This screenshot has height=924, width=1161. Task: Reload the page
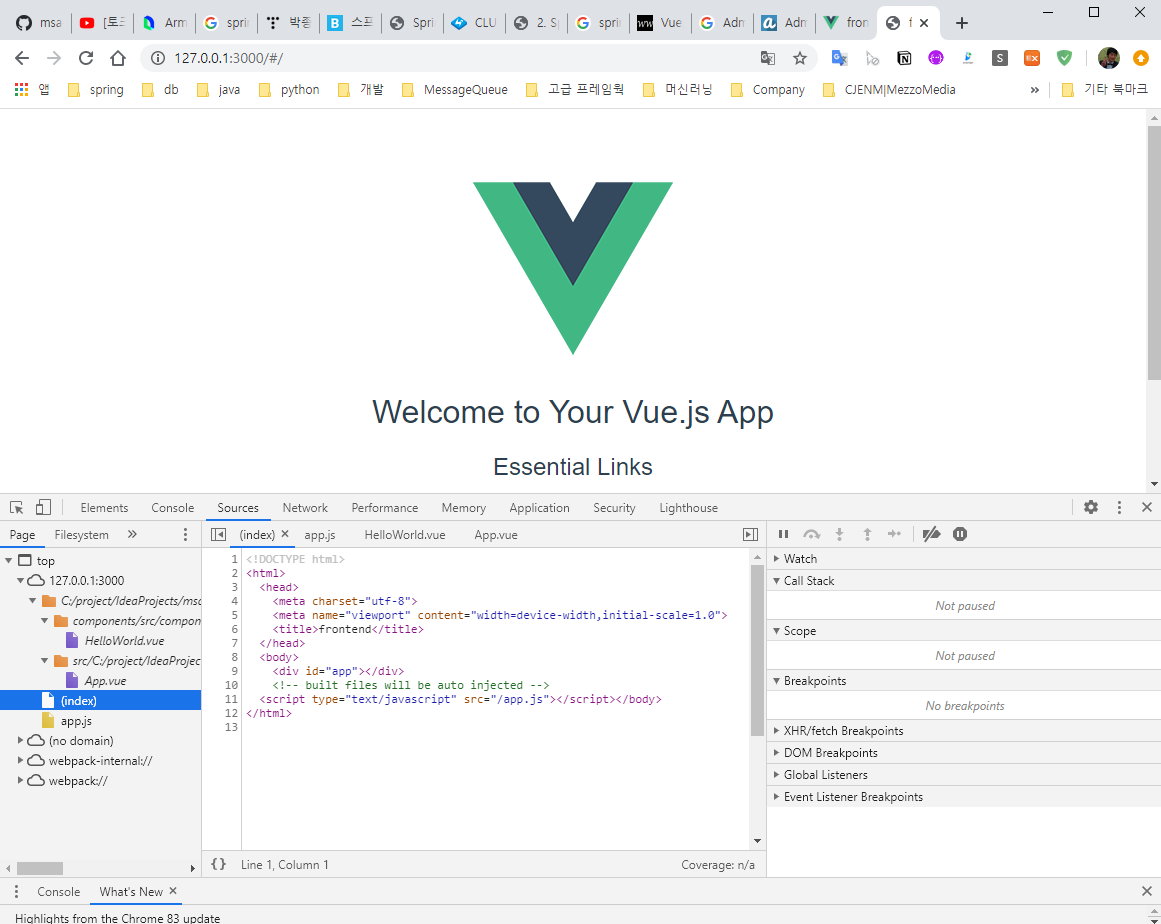(x=86, y=58)
